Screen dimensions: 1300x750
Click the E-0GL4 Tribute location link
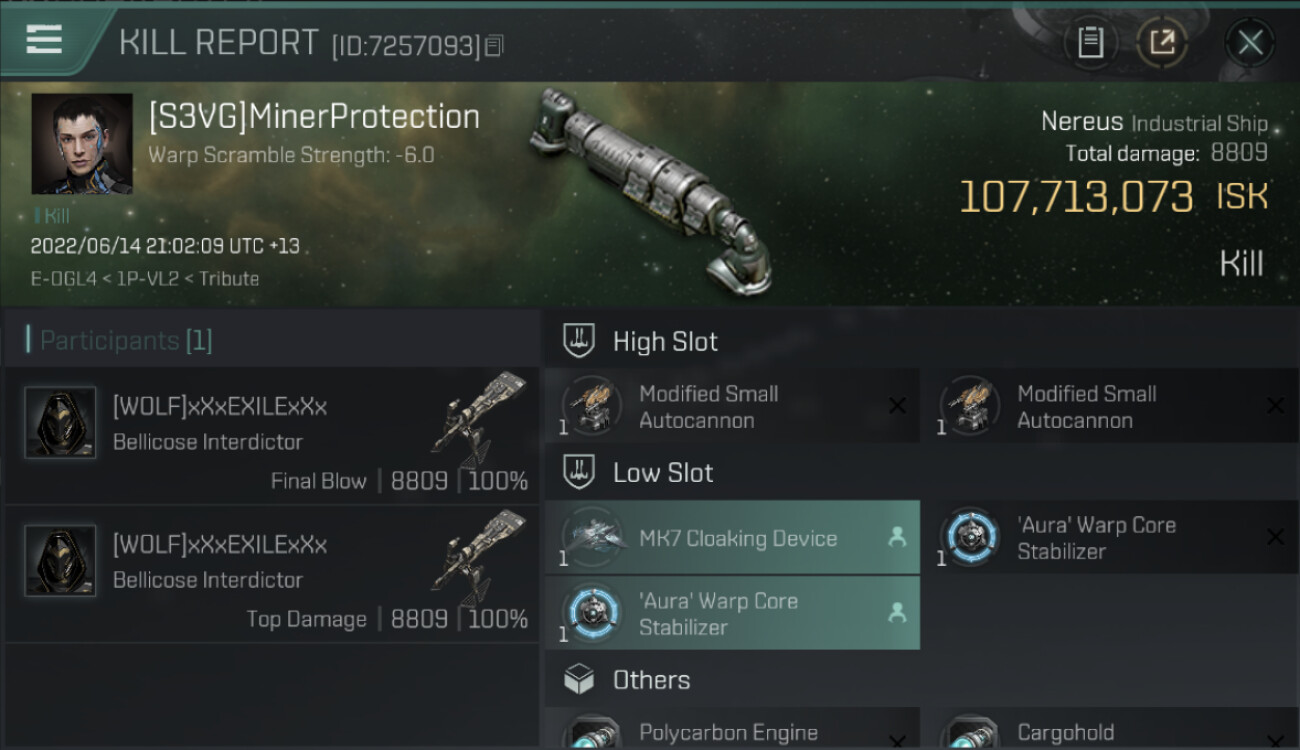(144, 279)
